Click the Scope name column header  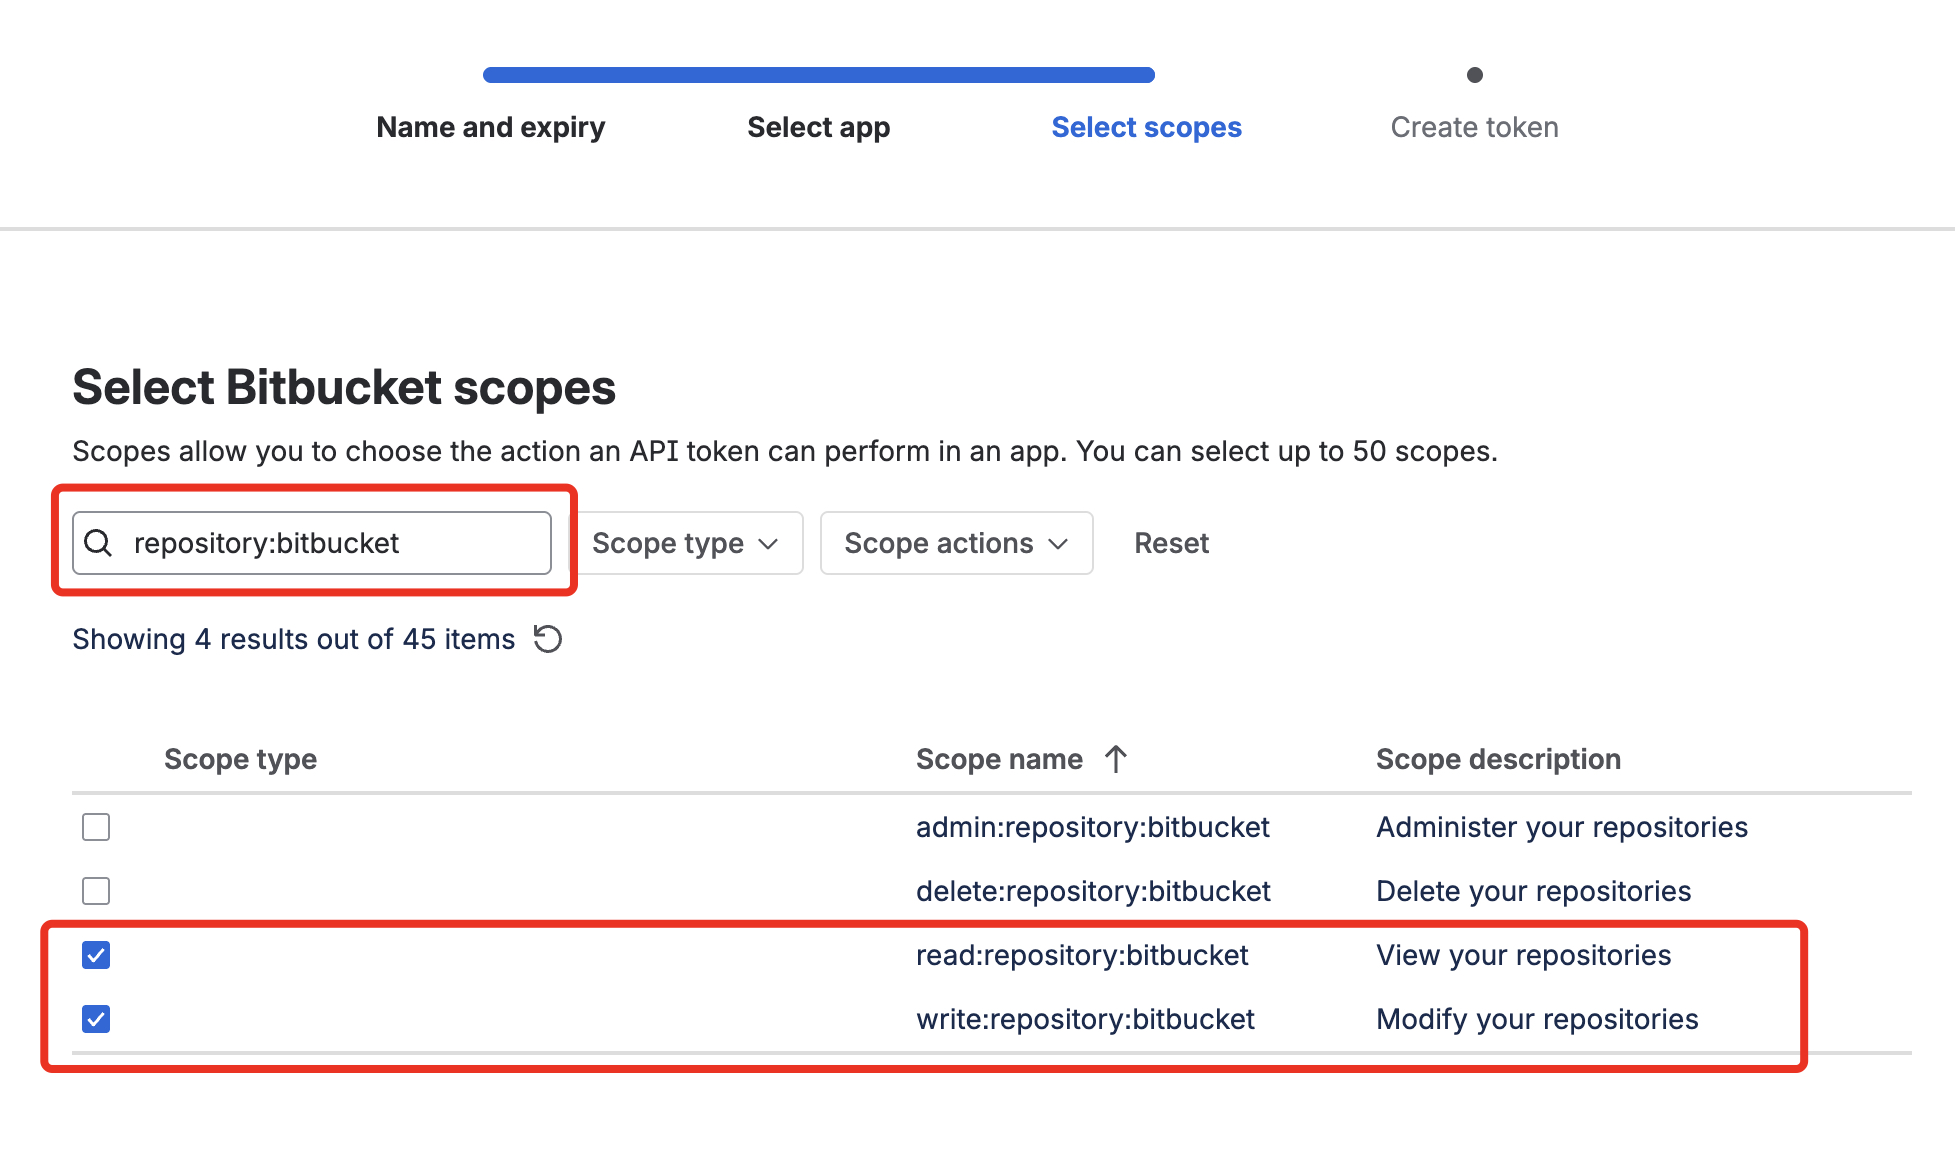pos(1000,759)
